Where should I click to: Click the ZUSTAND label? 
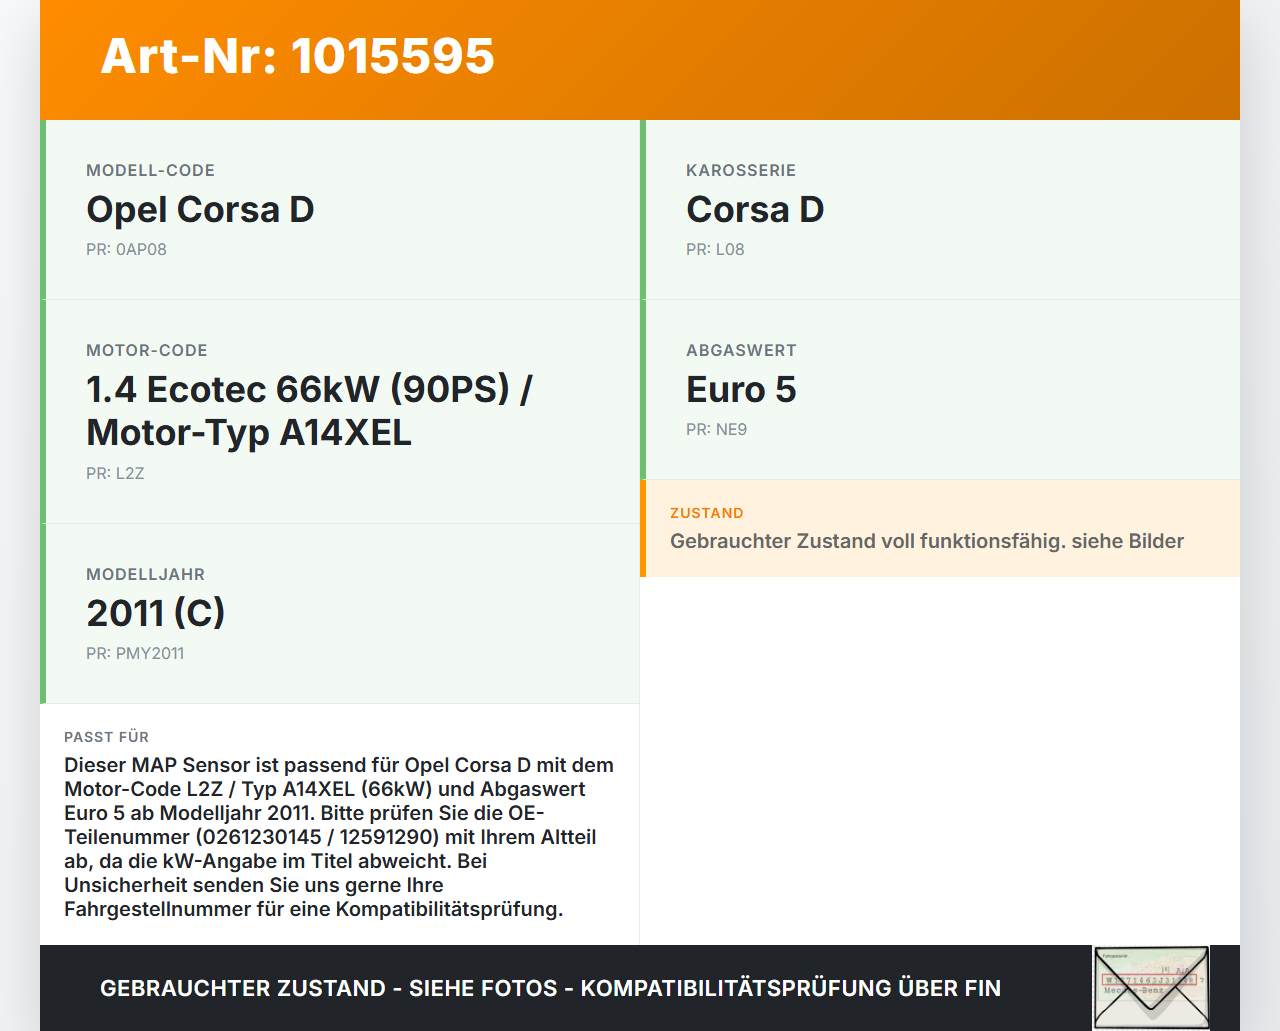707,513
